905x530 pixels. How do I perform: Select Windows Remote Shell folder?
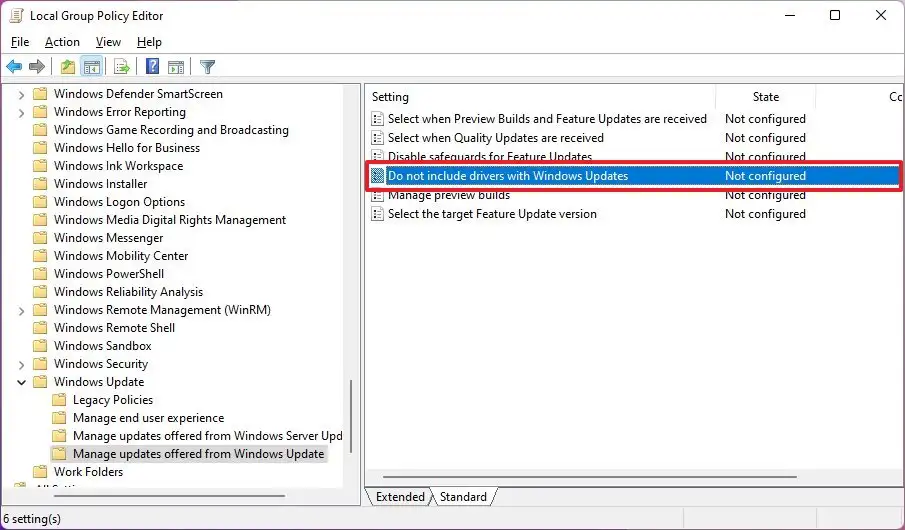(x=114, y=328)
